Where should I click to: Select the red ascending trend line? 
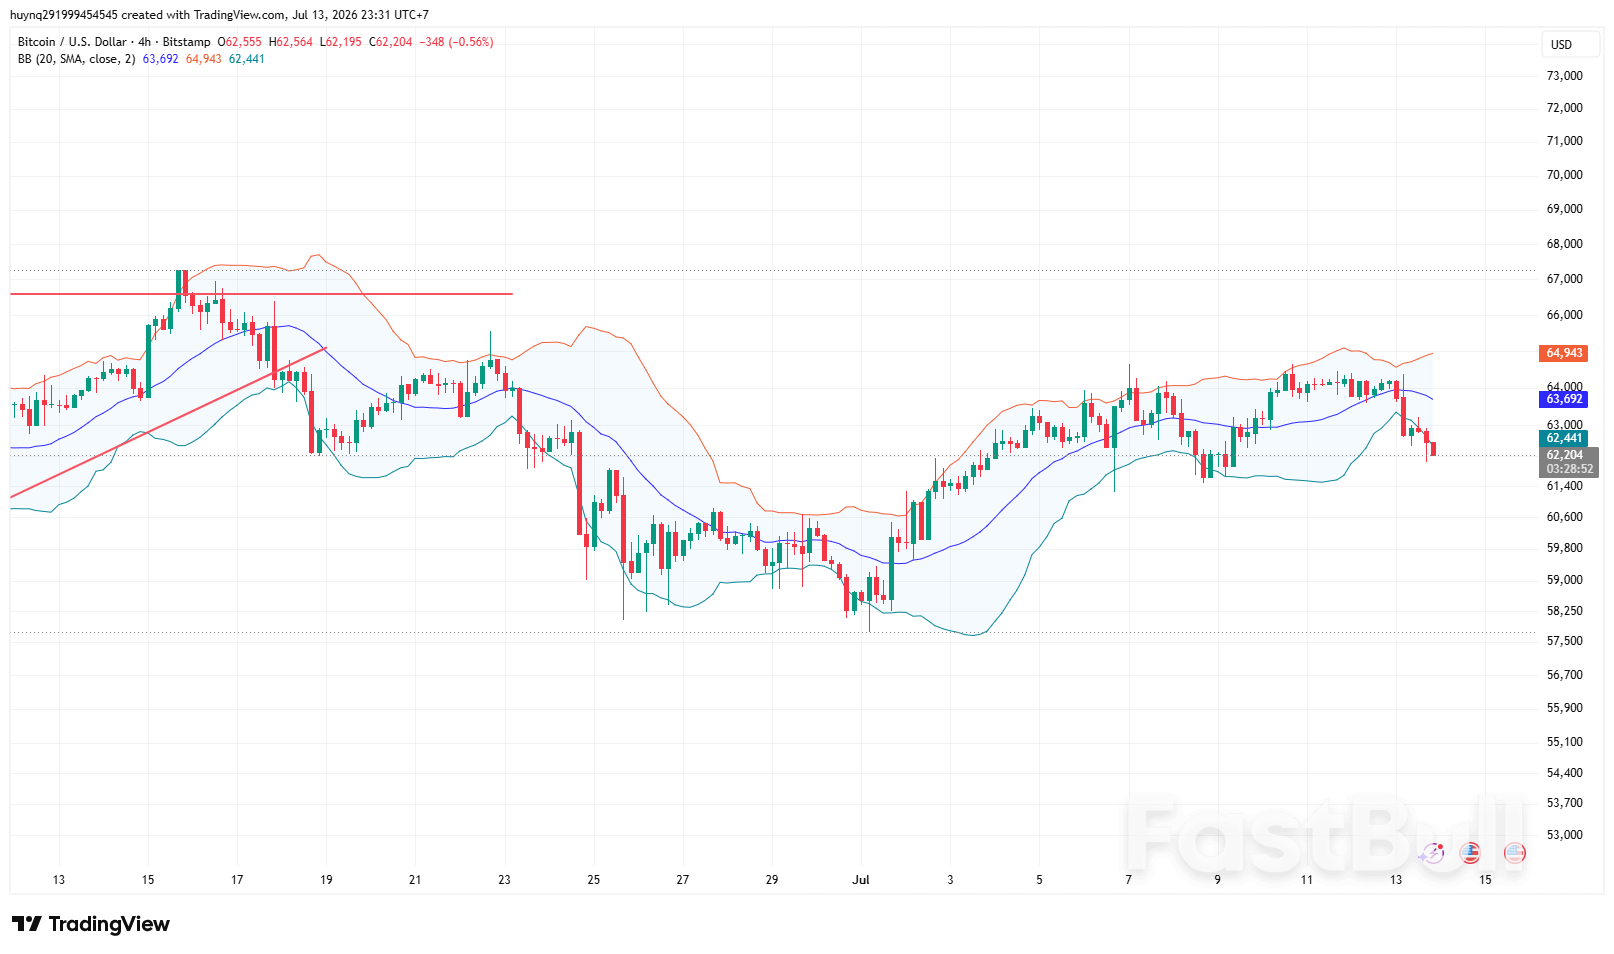click(x=168, y=422)
